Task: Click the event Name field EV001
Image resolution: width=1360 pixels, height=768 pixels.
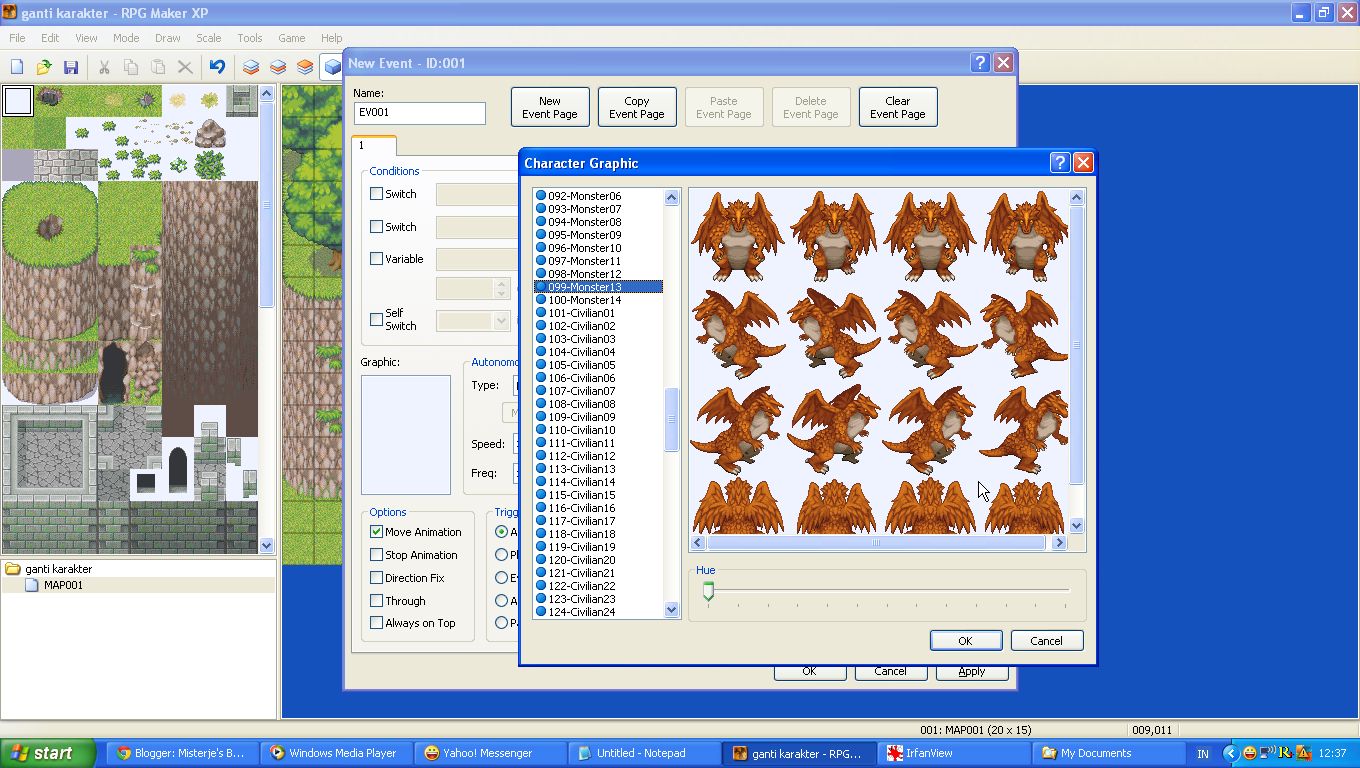Action: pyautogui.click(x=420, y=113)
